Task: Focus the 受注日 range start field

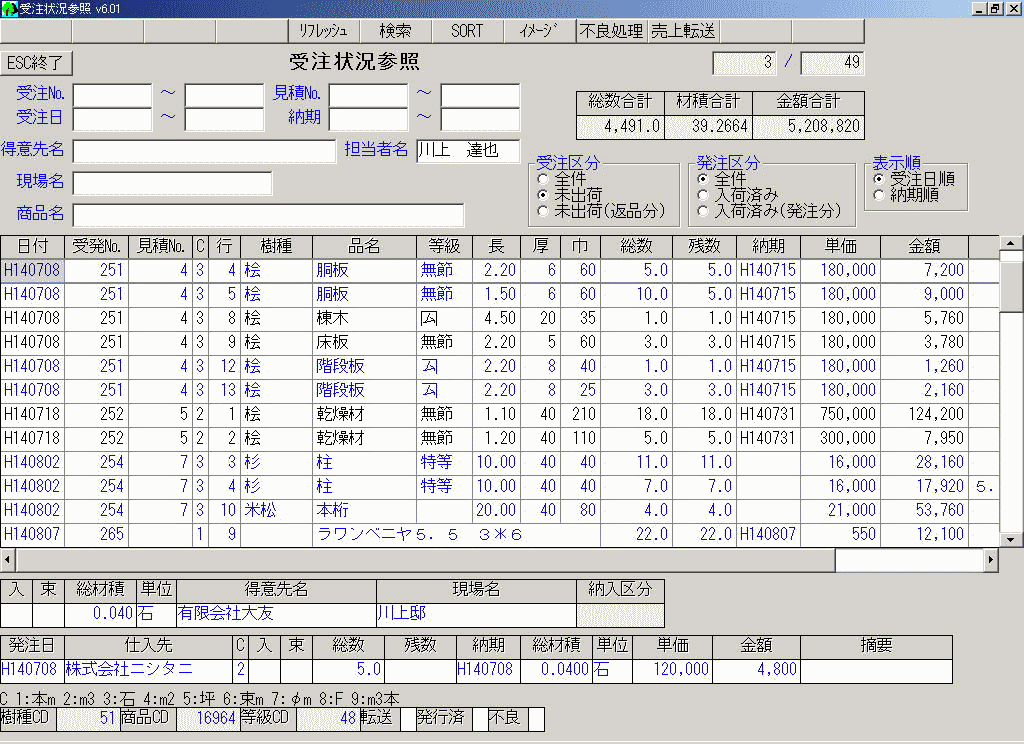Action: tap(112, 119)
